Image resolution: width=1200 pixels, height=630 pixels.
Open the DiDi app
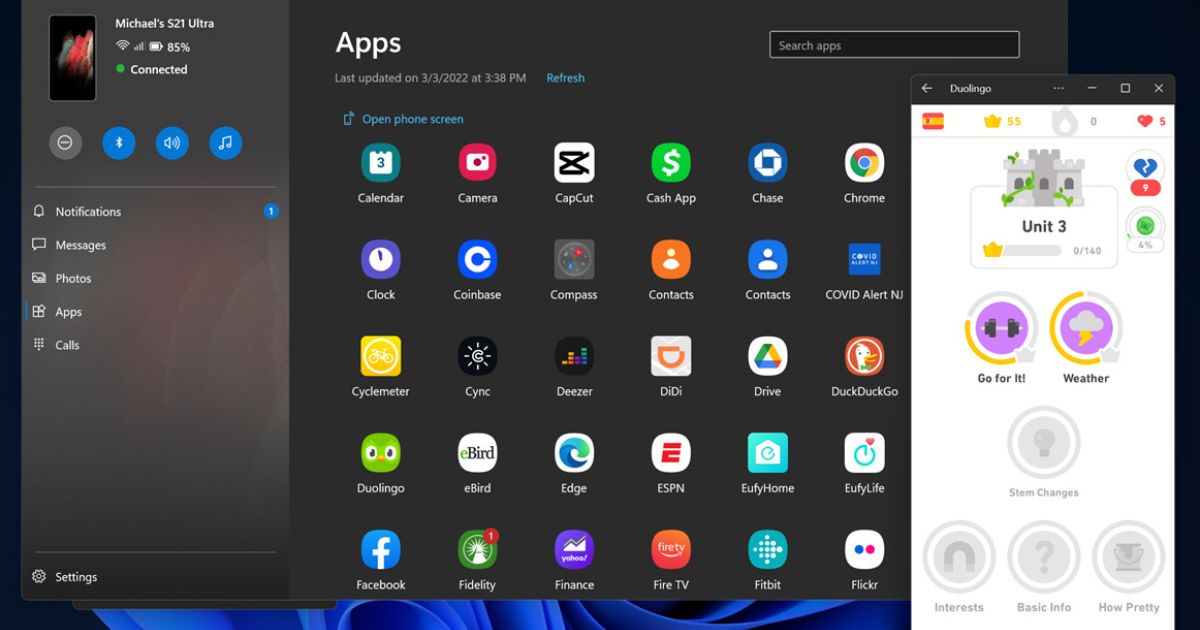[x=671, y=356]
